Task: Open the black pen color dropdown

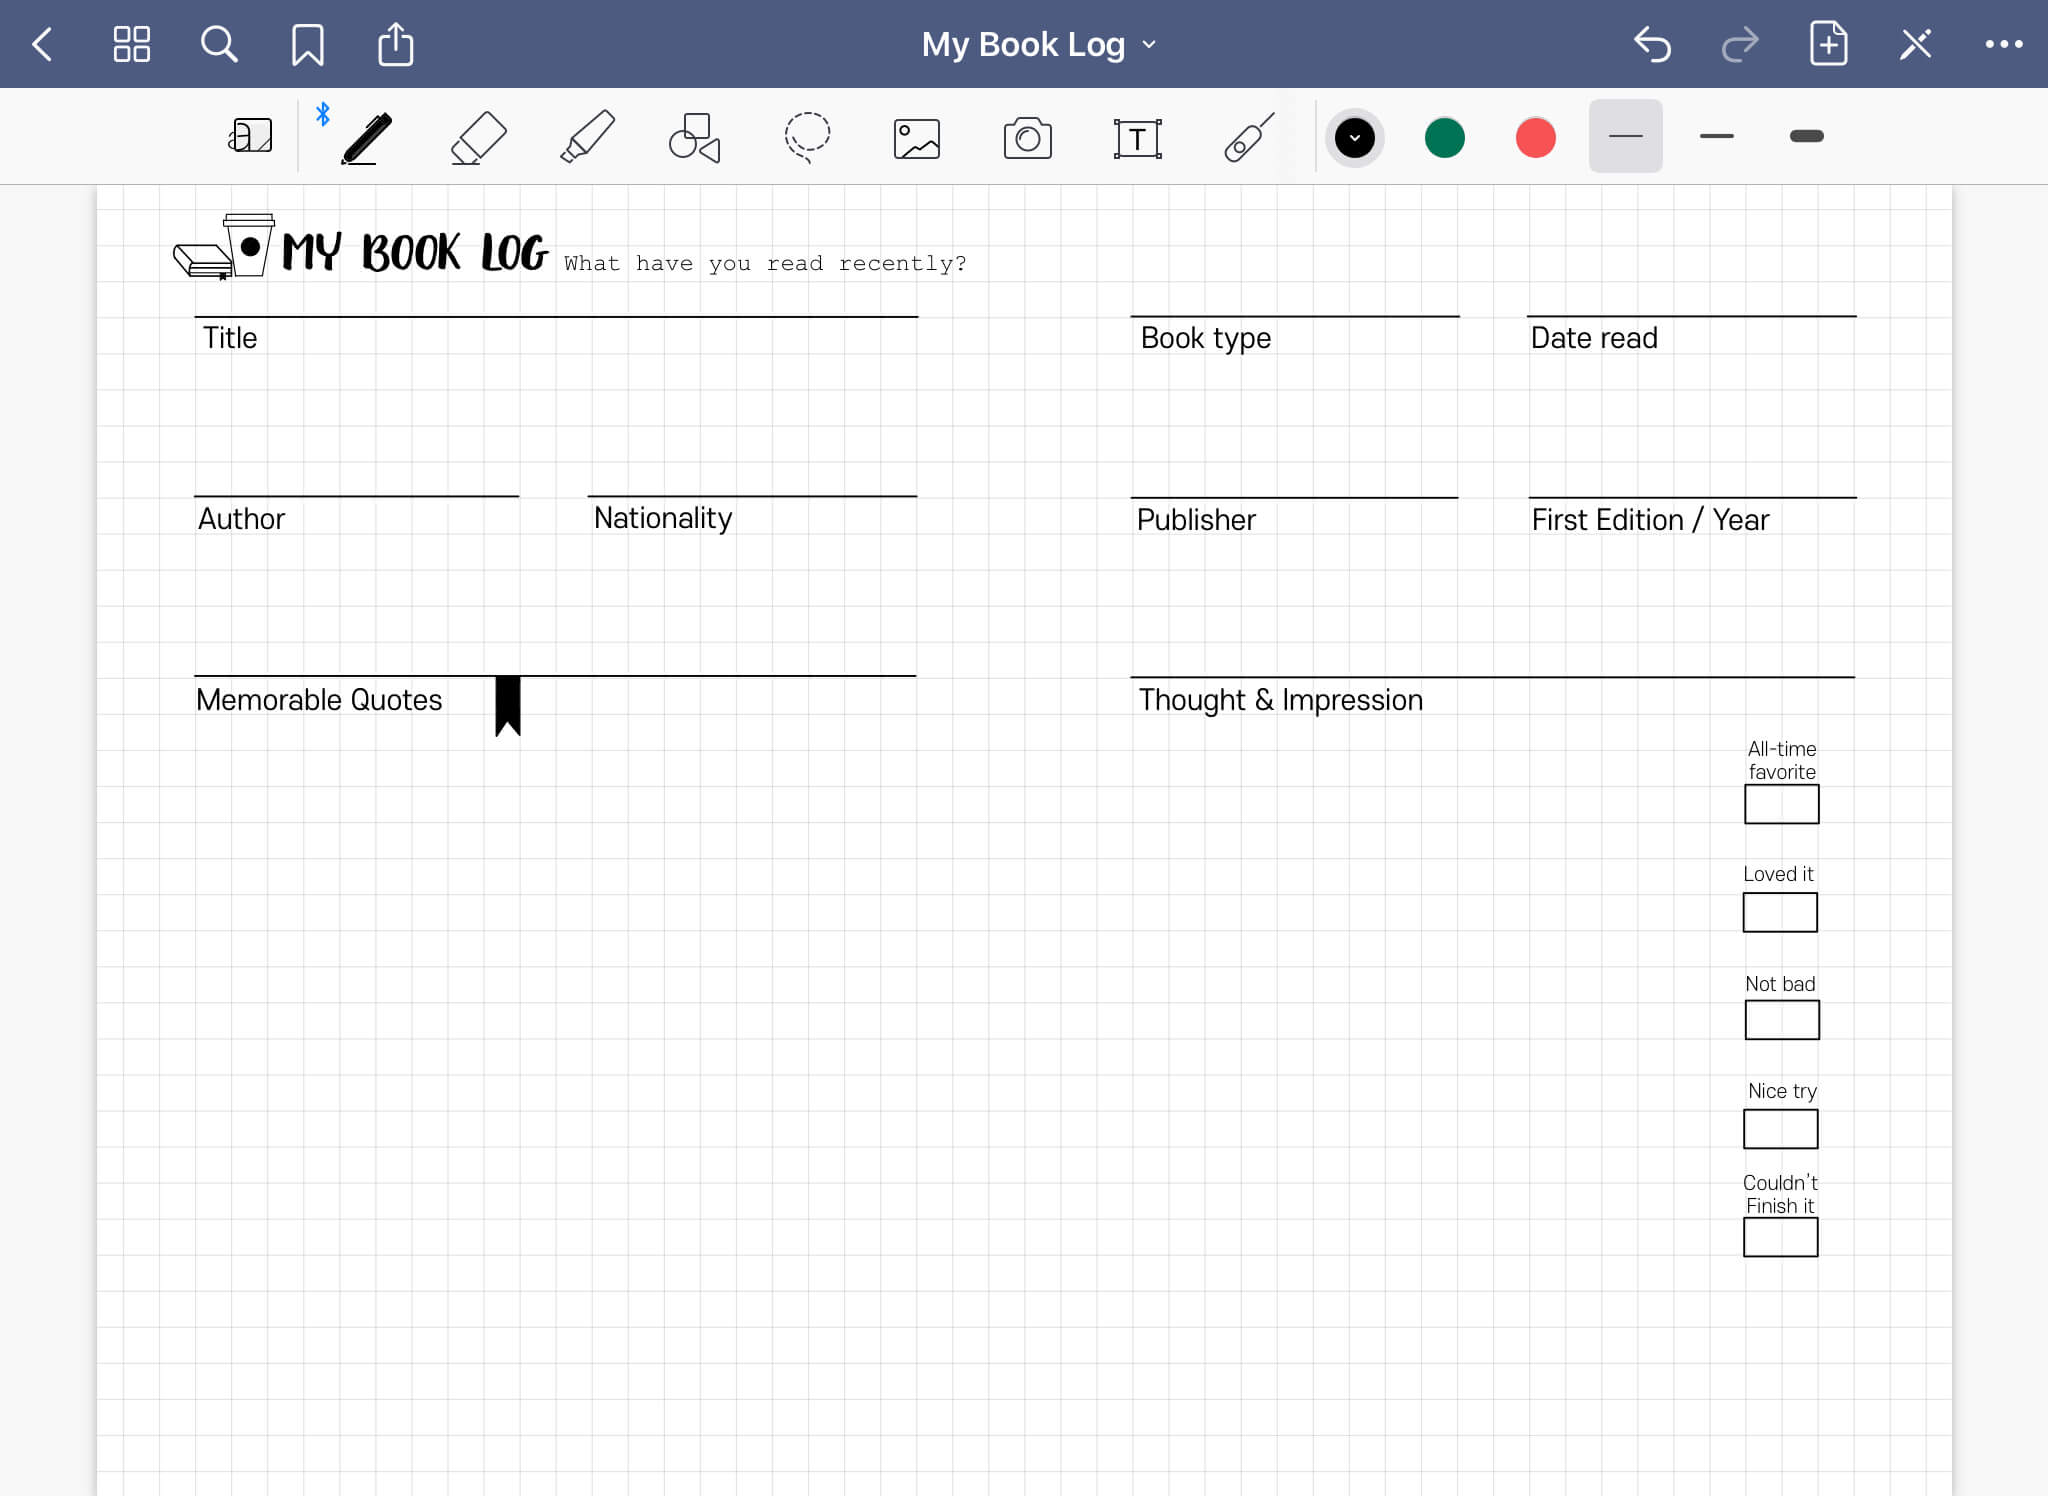Action: [1354, 137]
